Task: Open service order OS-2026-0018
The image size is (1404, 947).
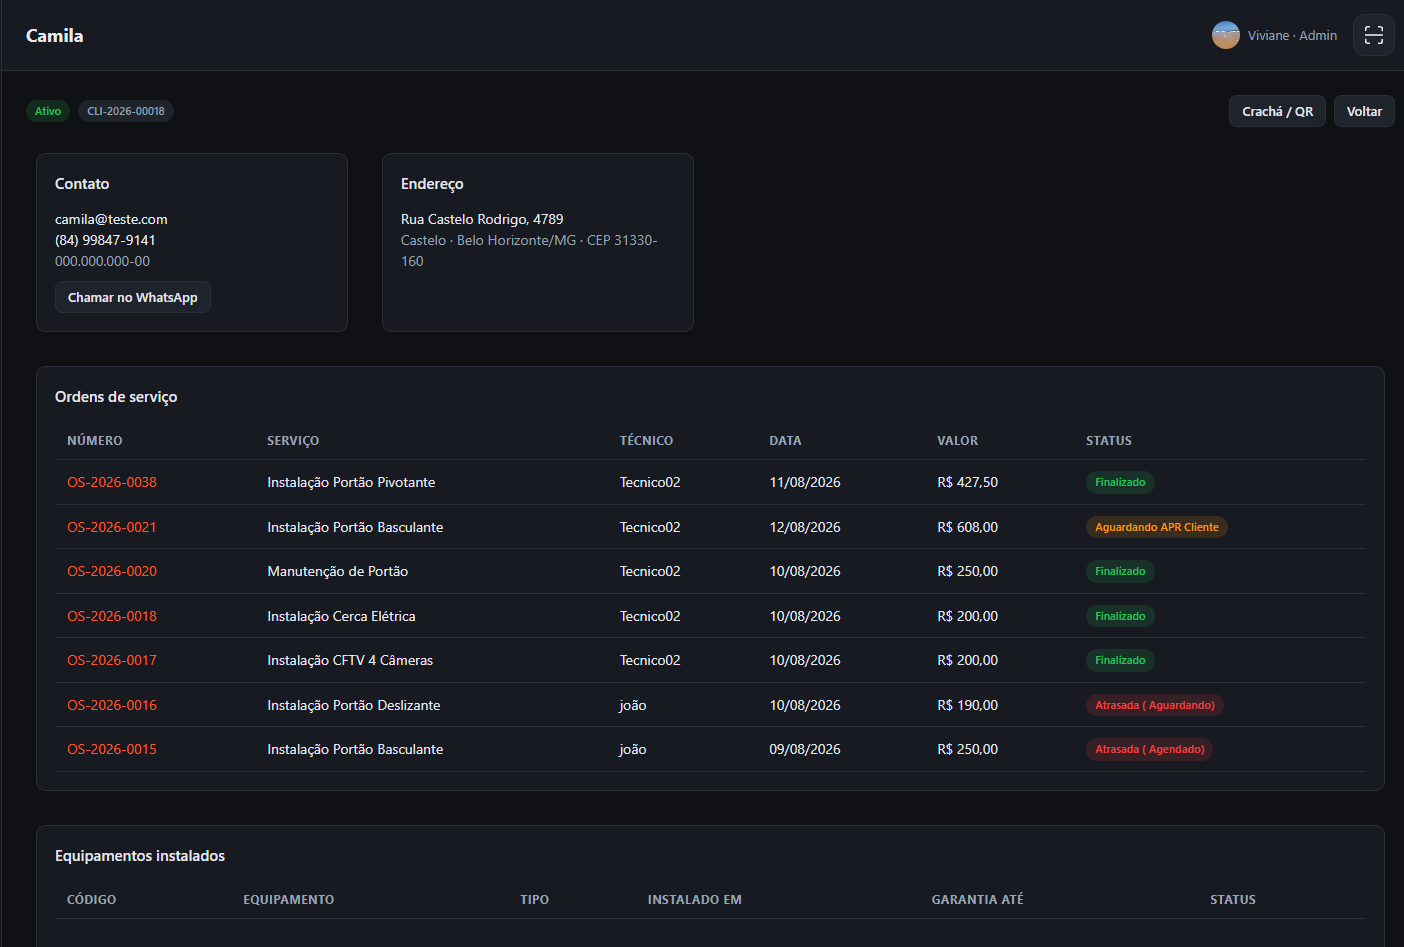Action: 112,616
